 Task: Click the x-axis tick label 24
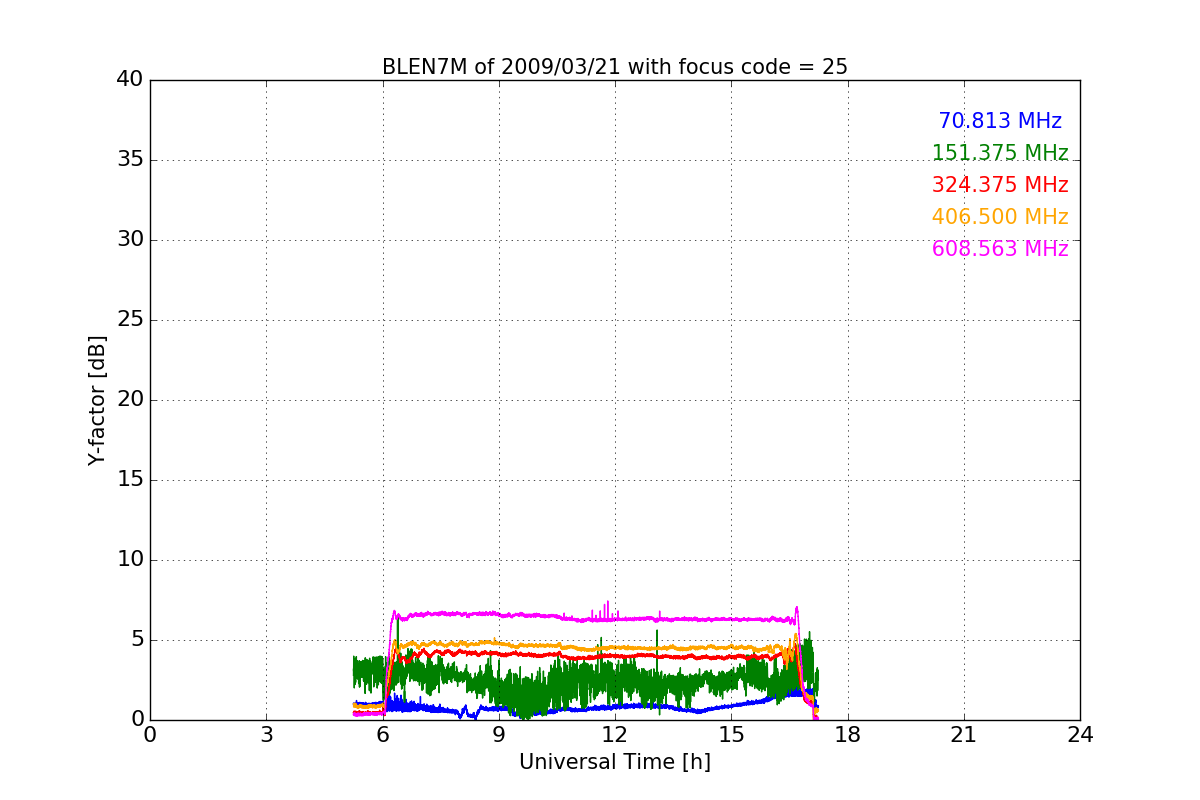click(x=1080, y=735)
